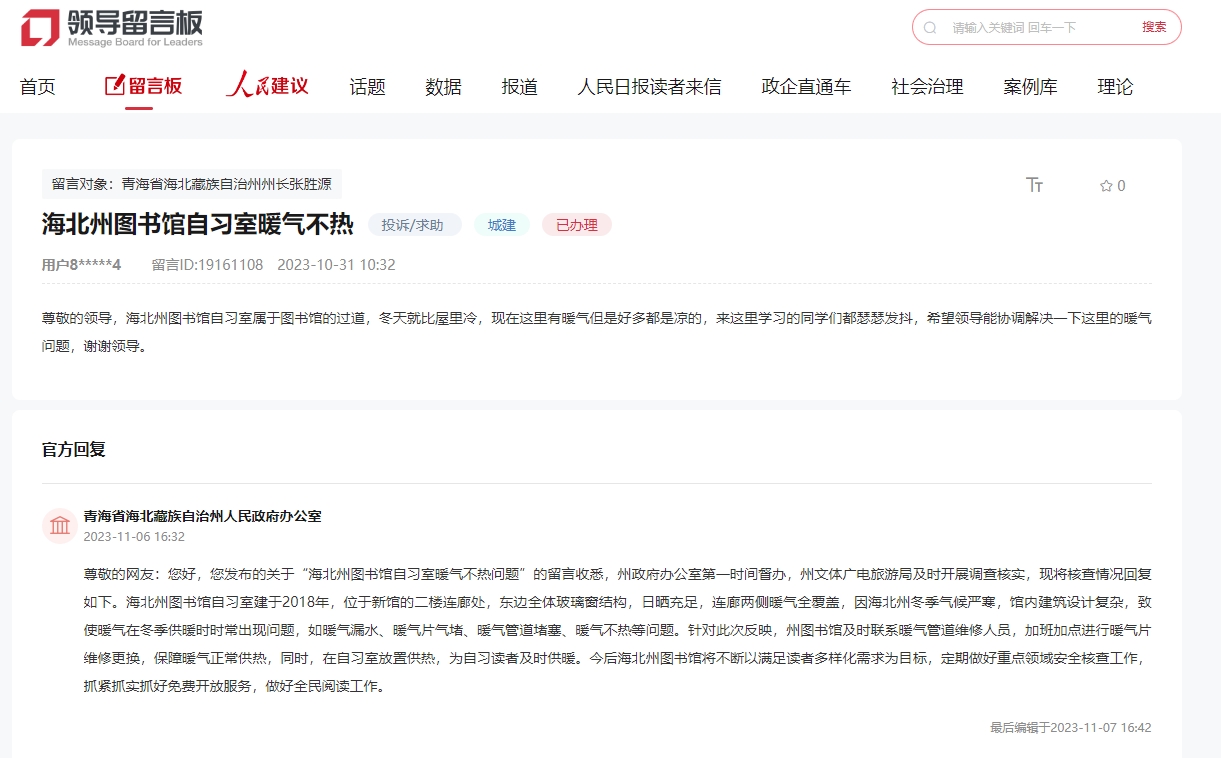Image resolution: width=1221 pixels, height=758 pixels.
Task: Navigate to 数据 page
Action: coord(443,87)
